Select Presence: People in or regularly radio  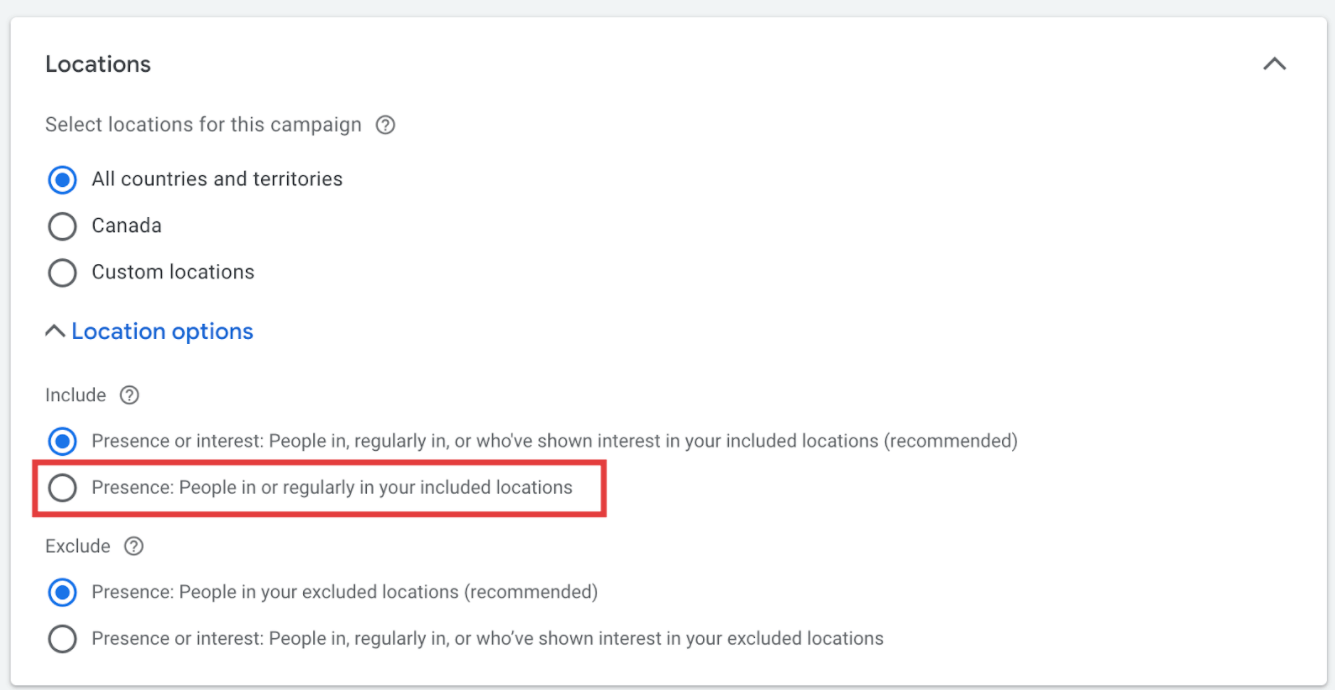[62, 488]
